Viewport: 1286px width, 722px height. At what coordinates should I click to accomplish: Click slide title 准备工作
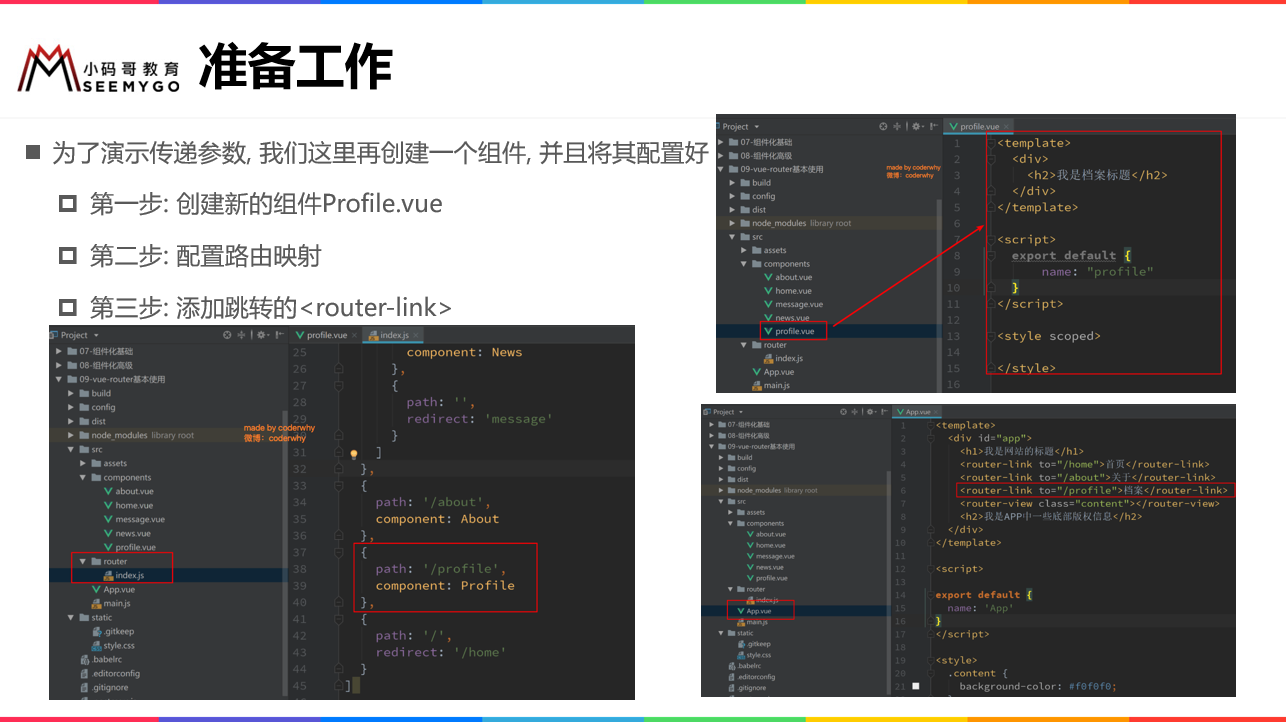click(295, 67)
